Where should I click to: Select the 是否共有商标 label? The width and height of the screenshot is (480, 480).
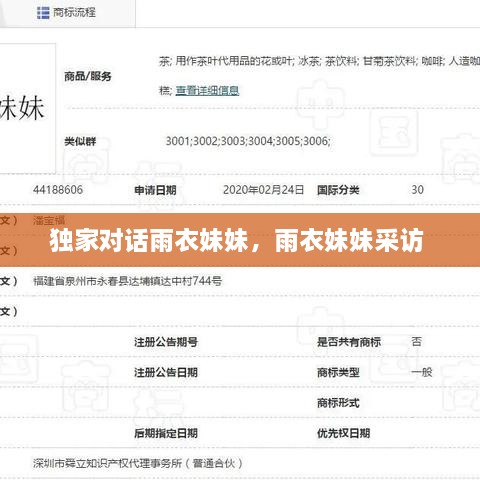click(x=349, y=342)
